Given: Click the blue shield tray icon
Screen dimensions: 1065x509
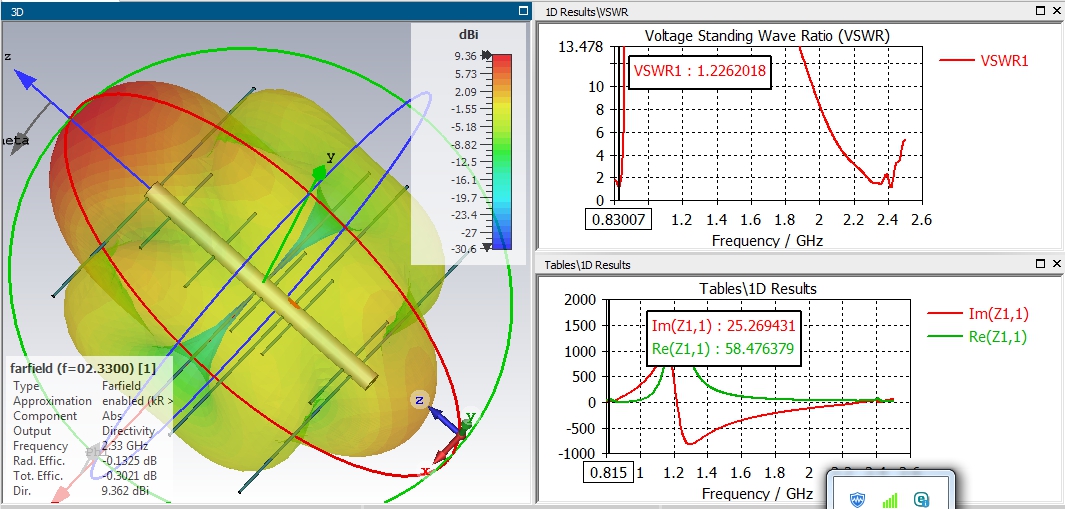Looking at the screenshot, I should coord(857,501).
